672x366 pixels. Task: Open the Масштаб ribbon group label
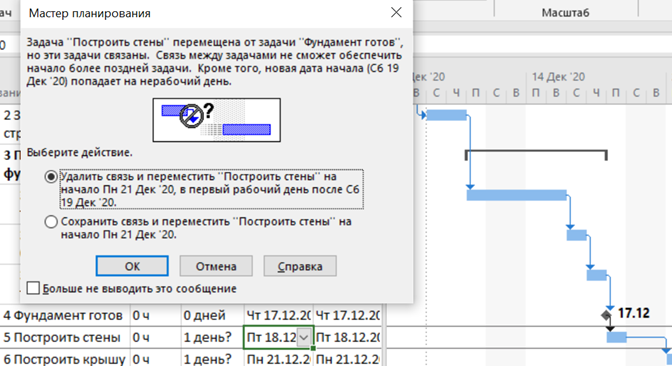pyautogui.click(x=565, y=12)
